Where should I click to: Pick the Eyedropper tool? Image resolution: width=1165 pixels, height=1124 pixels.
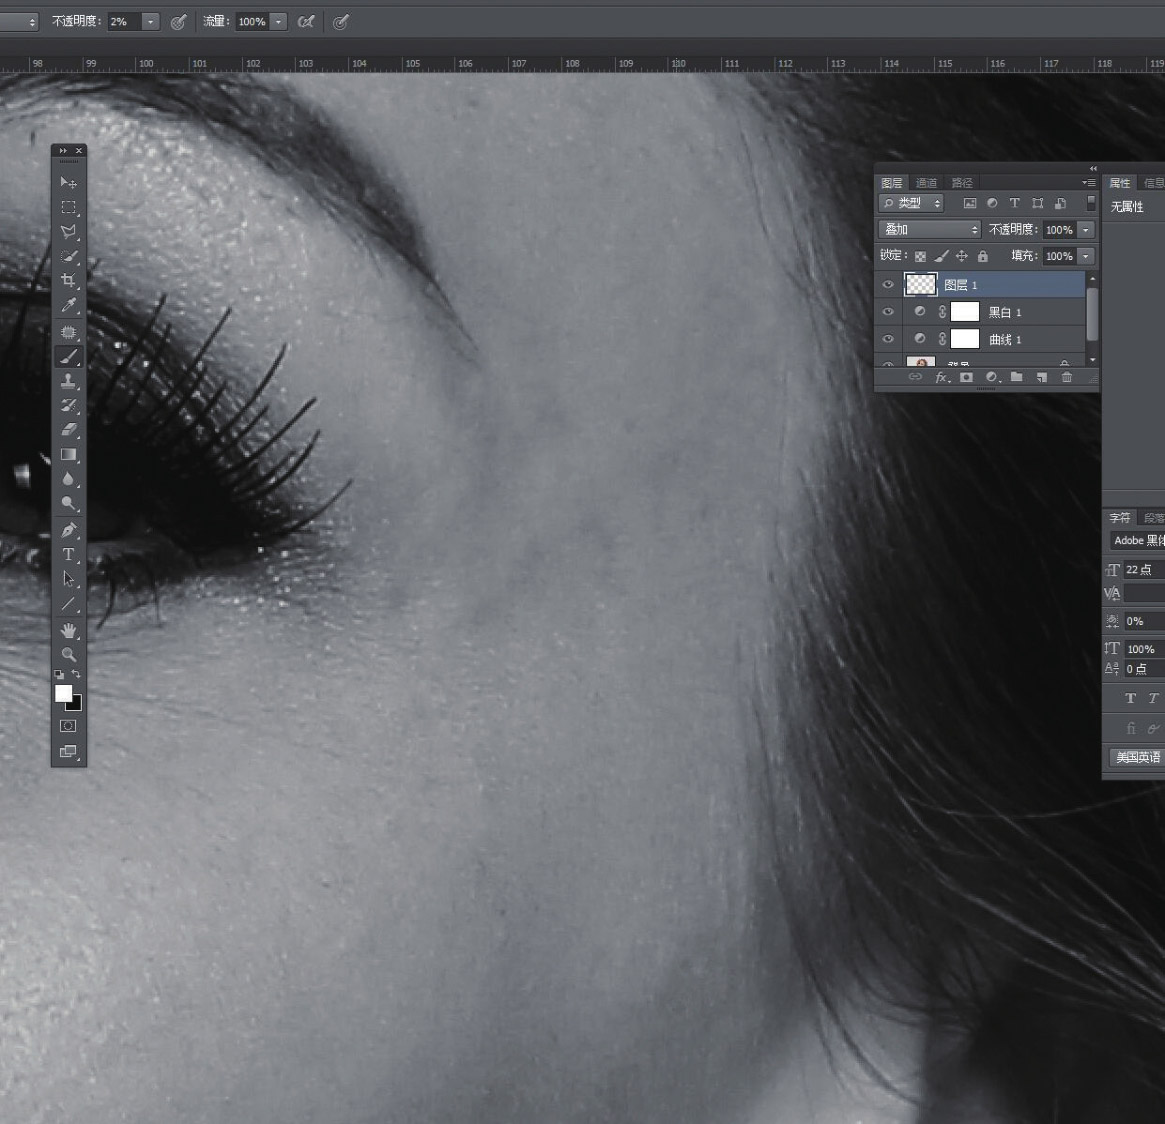[x=68, y=306]
